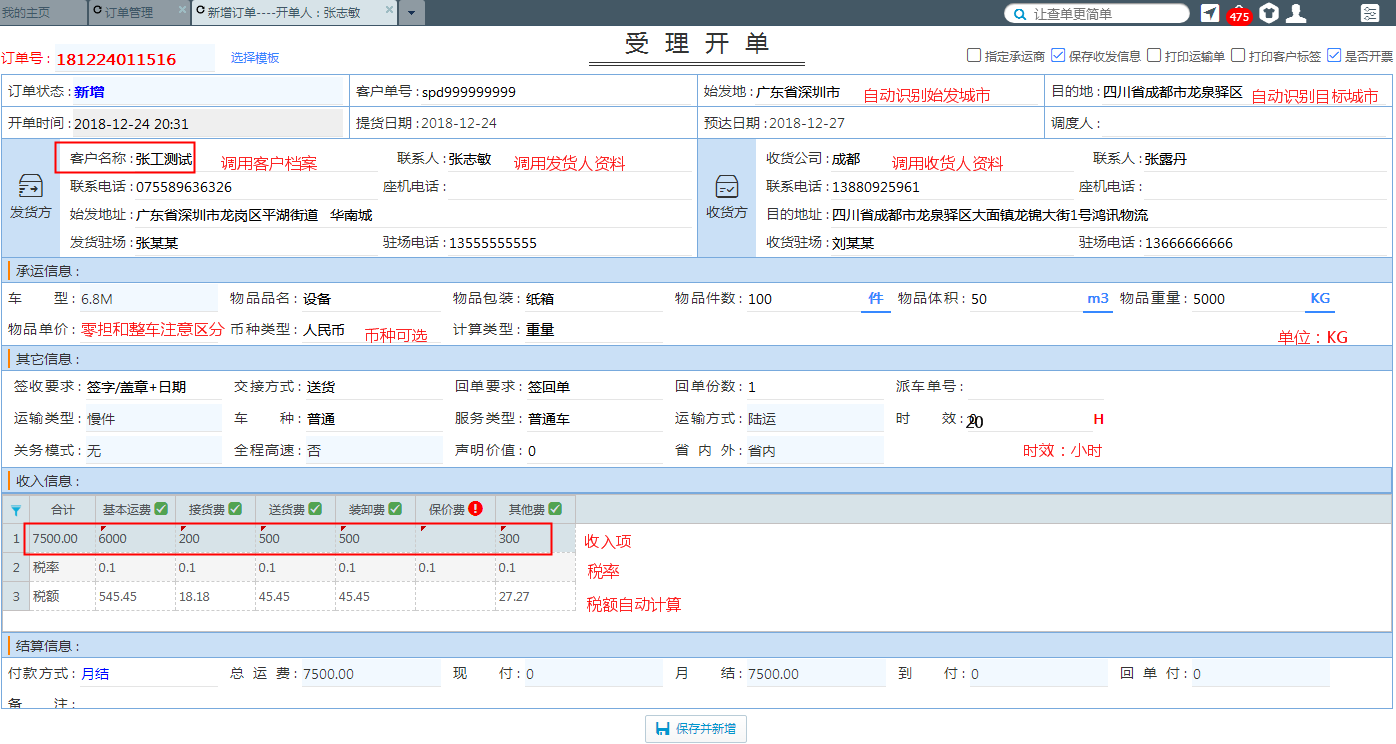Close the 新增订单 tab
This screenshot has width=1396, height=744.
point(387,9)
